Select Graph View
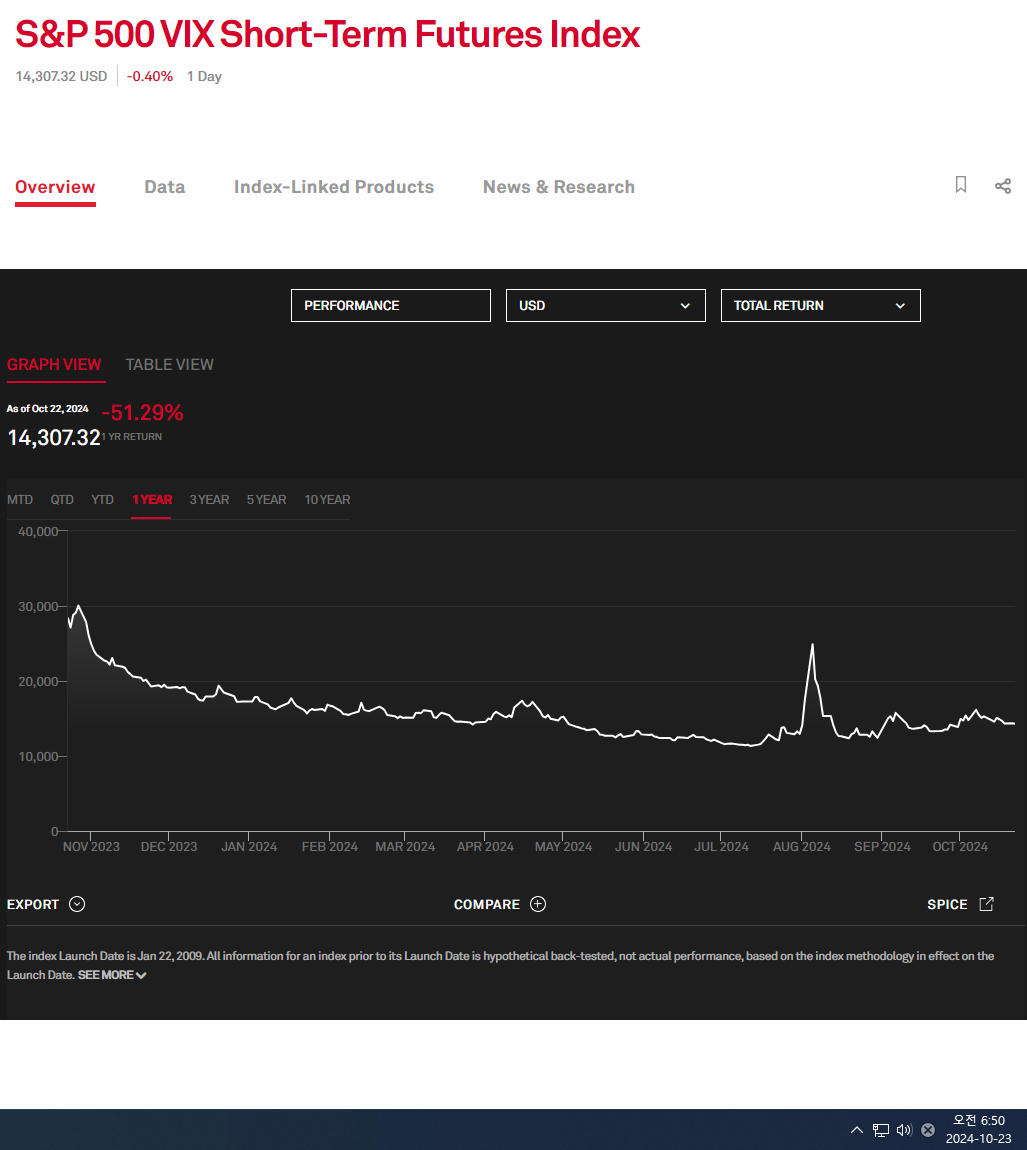Image resolution: width=1027 pixels, height=1150 pixels. (x=54, y=365)
